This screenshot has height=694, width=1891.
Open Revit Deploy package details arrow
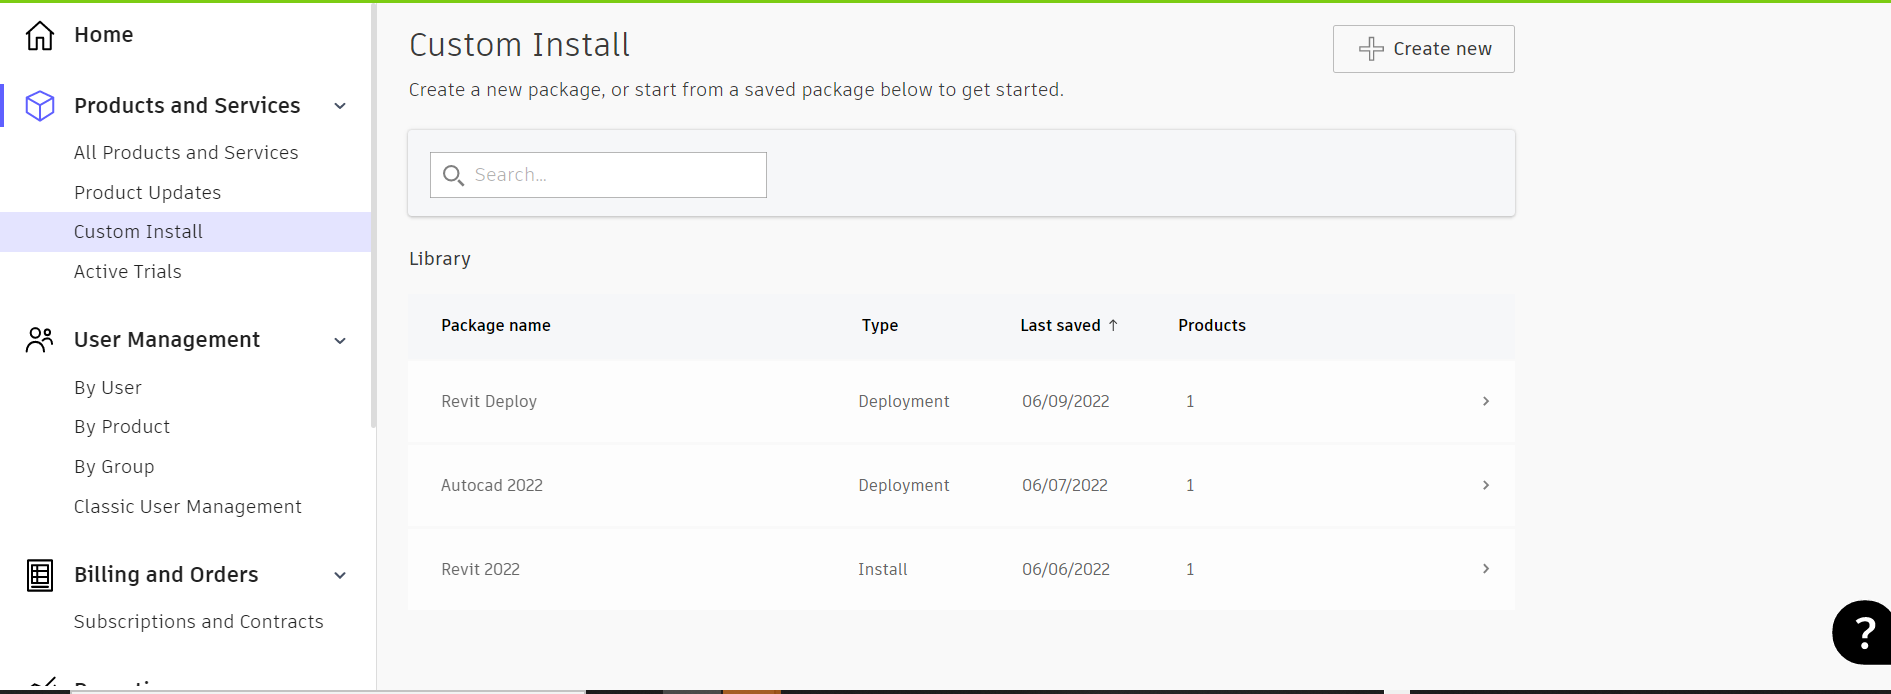(x=1486, y=401)
